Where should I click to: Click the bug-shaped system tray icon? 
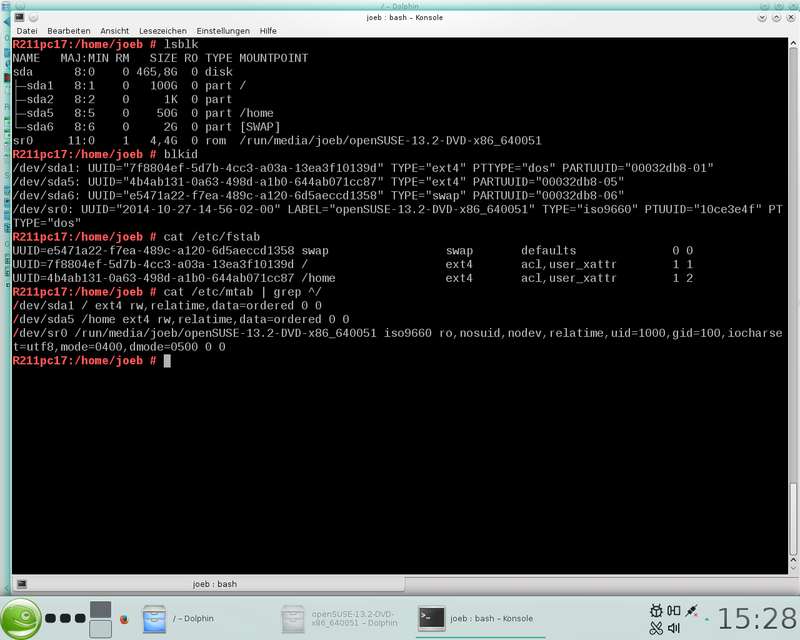(x=656, y=610)
